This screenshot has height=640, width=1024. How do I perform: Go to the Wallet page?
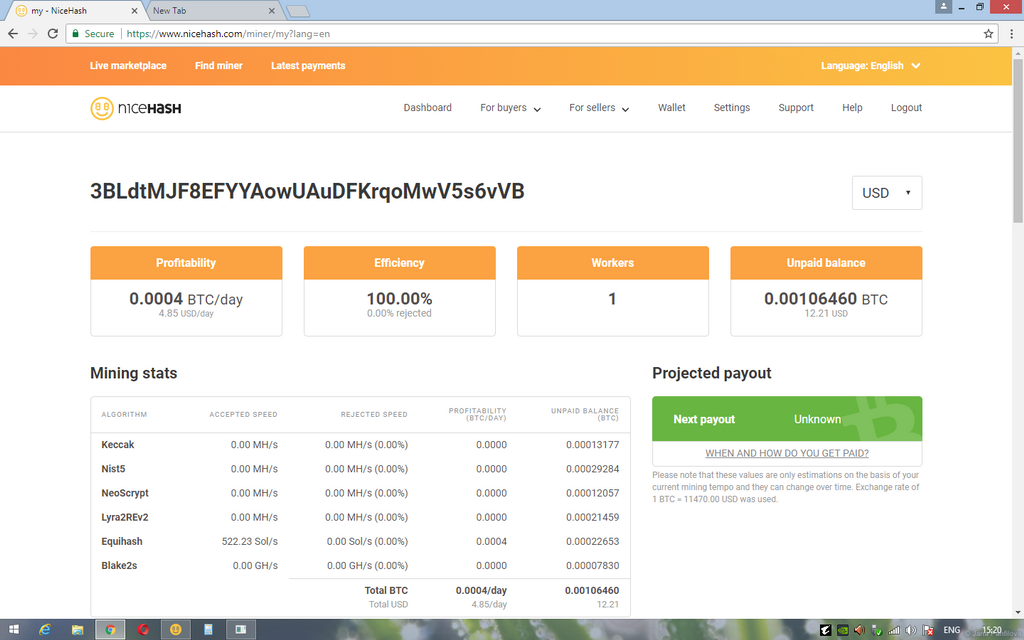coord(671,108)
